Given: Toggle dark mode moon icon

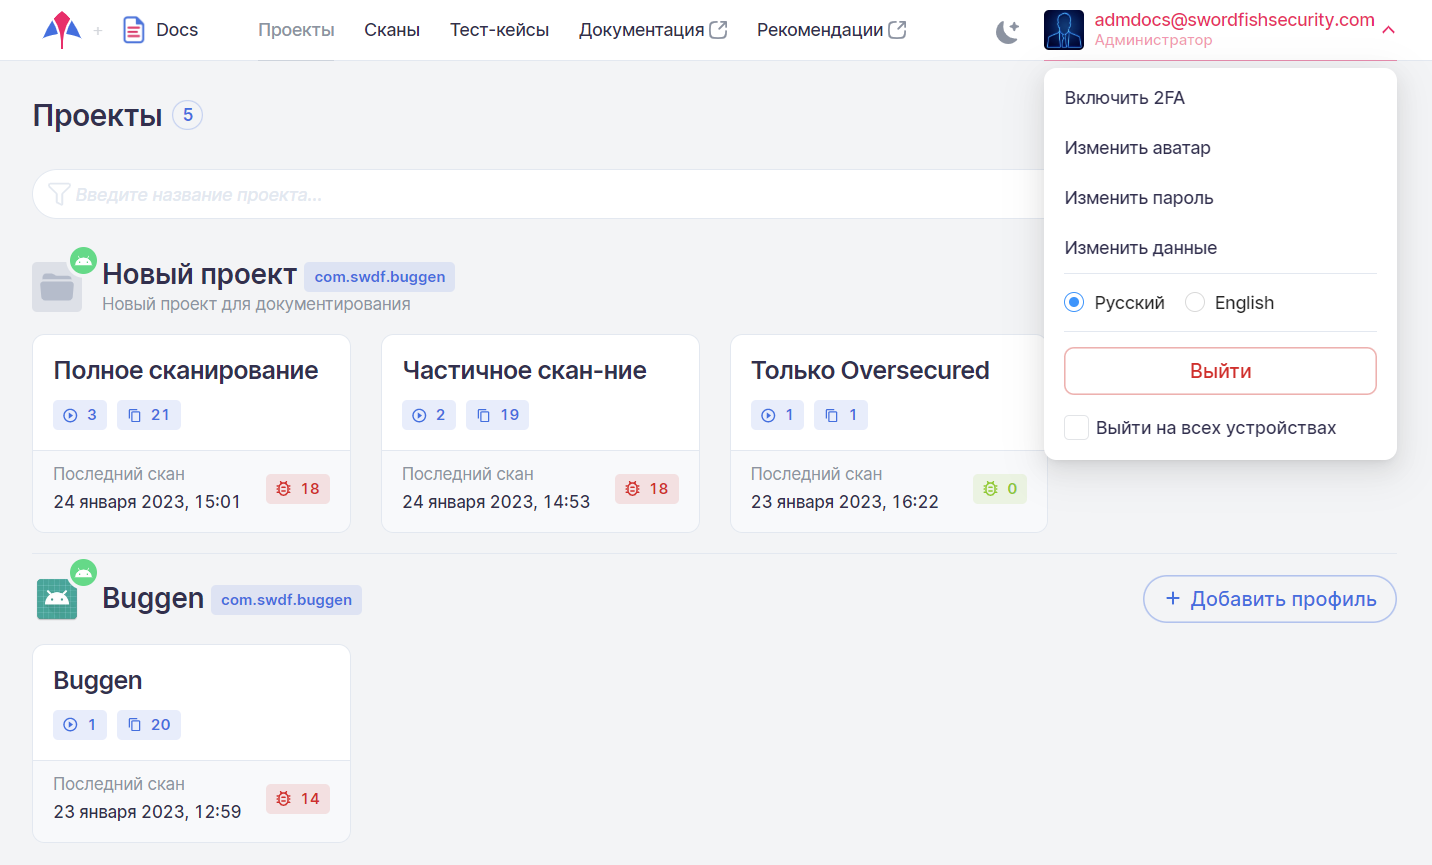Looking at the screenshot, I should [x=1007, y=31].
